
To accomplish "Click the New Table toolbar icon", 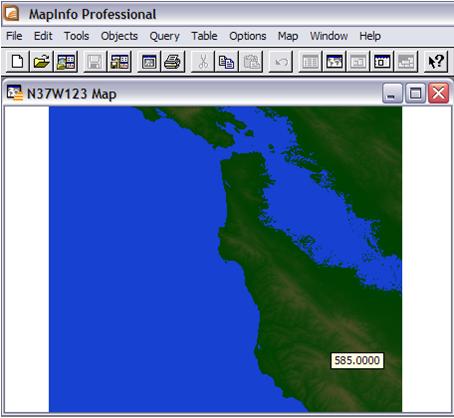I will coord(17,62).
